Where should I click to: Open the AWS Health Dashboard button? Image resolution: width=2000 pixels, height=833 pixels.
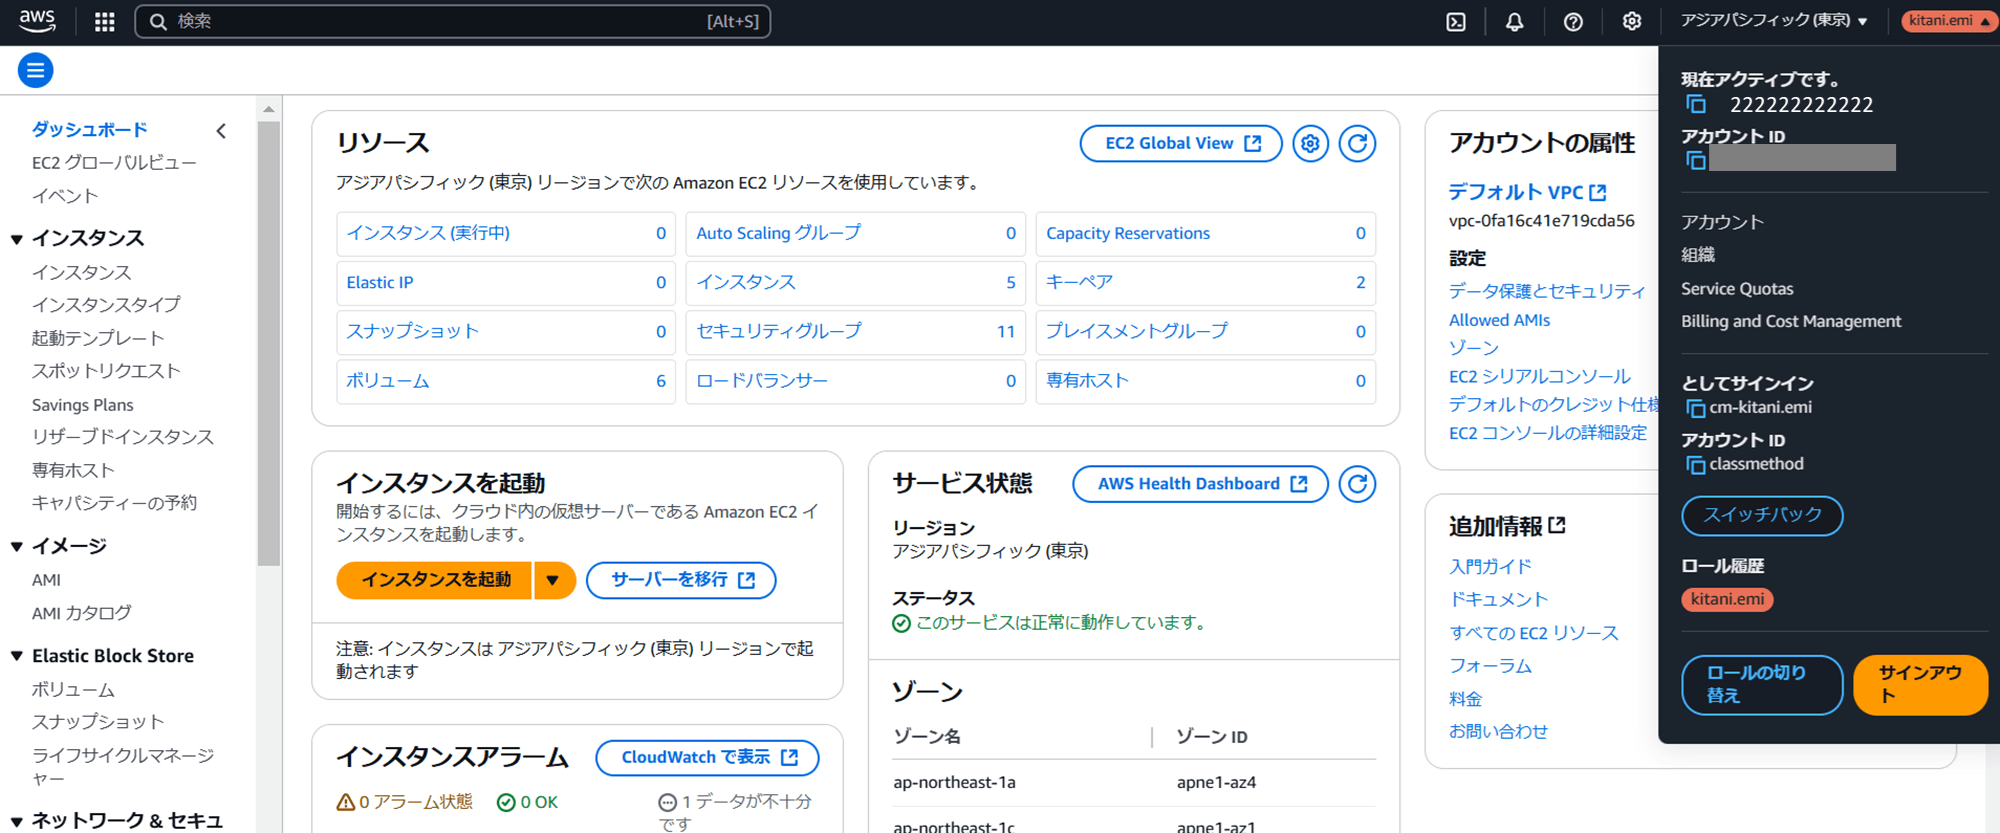(1200, 484)
